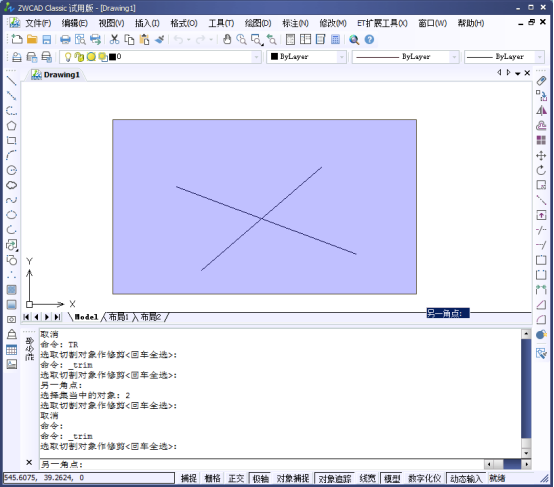The height and width of the screenshot is (487, 554).
Task: Activate the Pan realtime hand icon
Action: (x=227, y=39)
